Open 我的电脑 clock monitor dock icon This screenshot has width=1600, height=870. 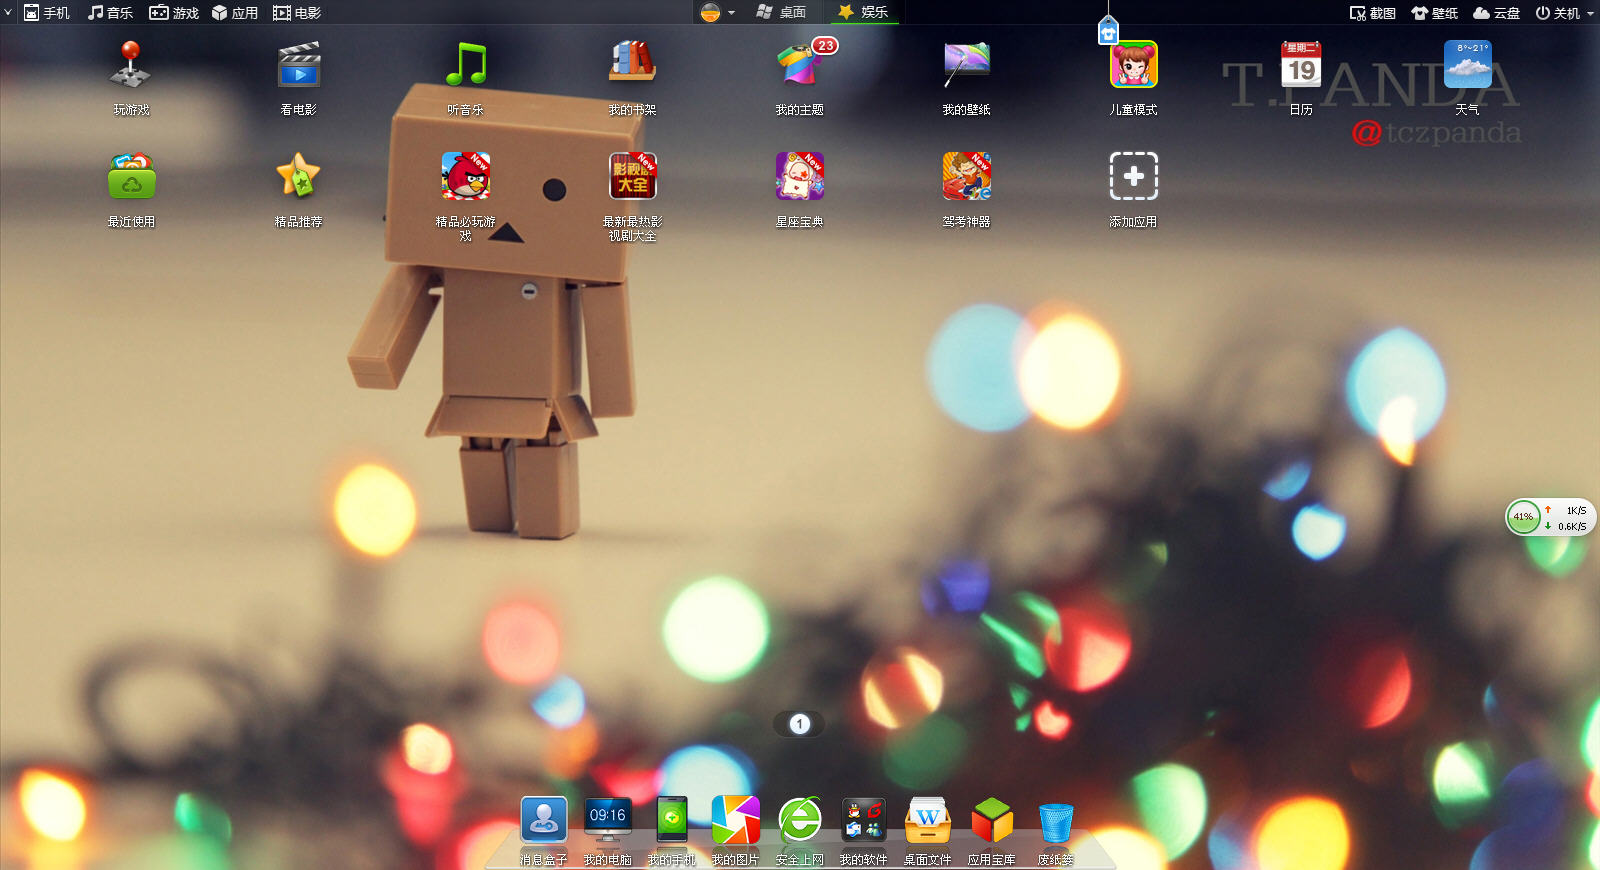[608, 821]
